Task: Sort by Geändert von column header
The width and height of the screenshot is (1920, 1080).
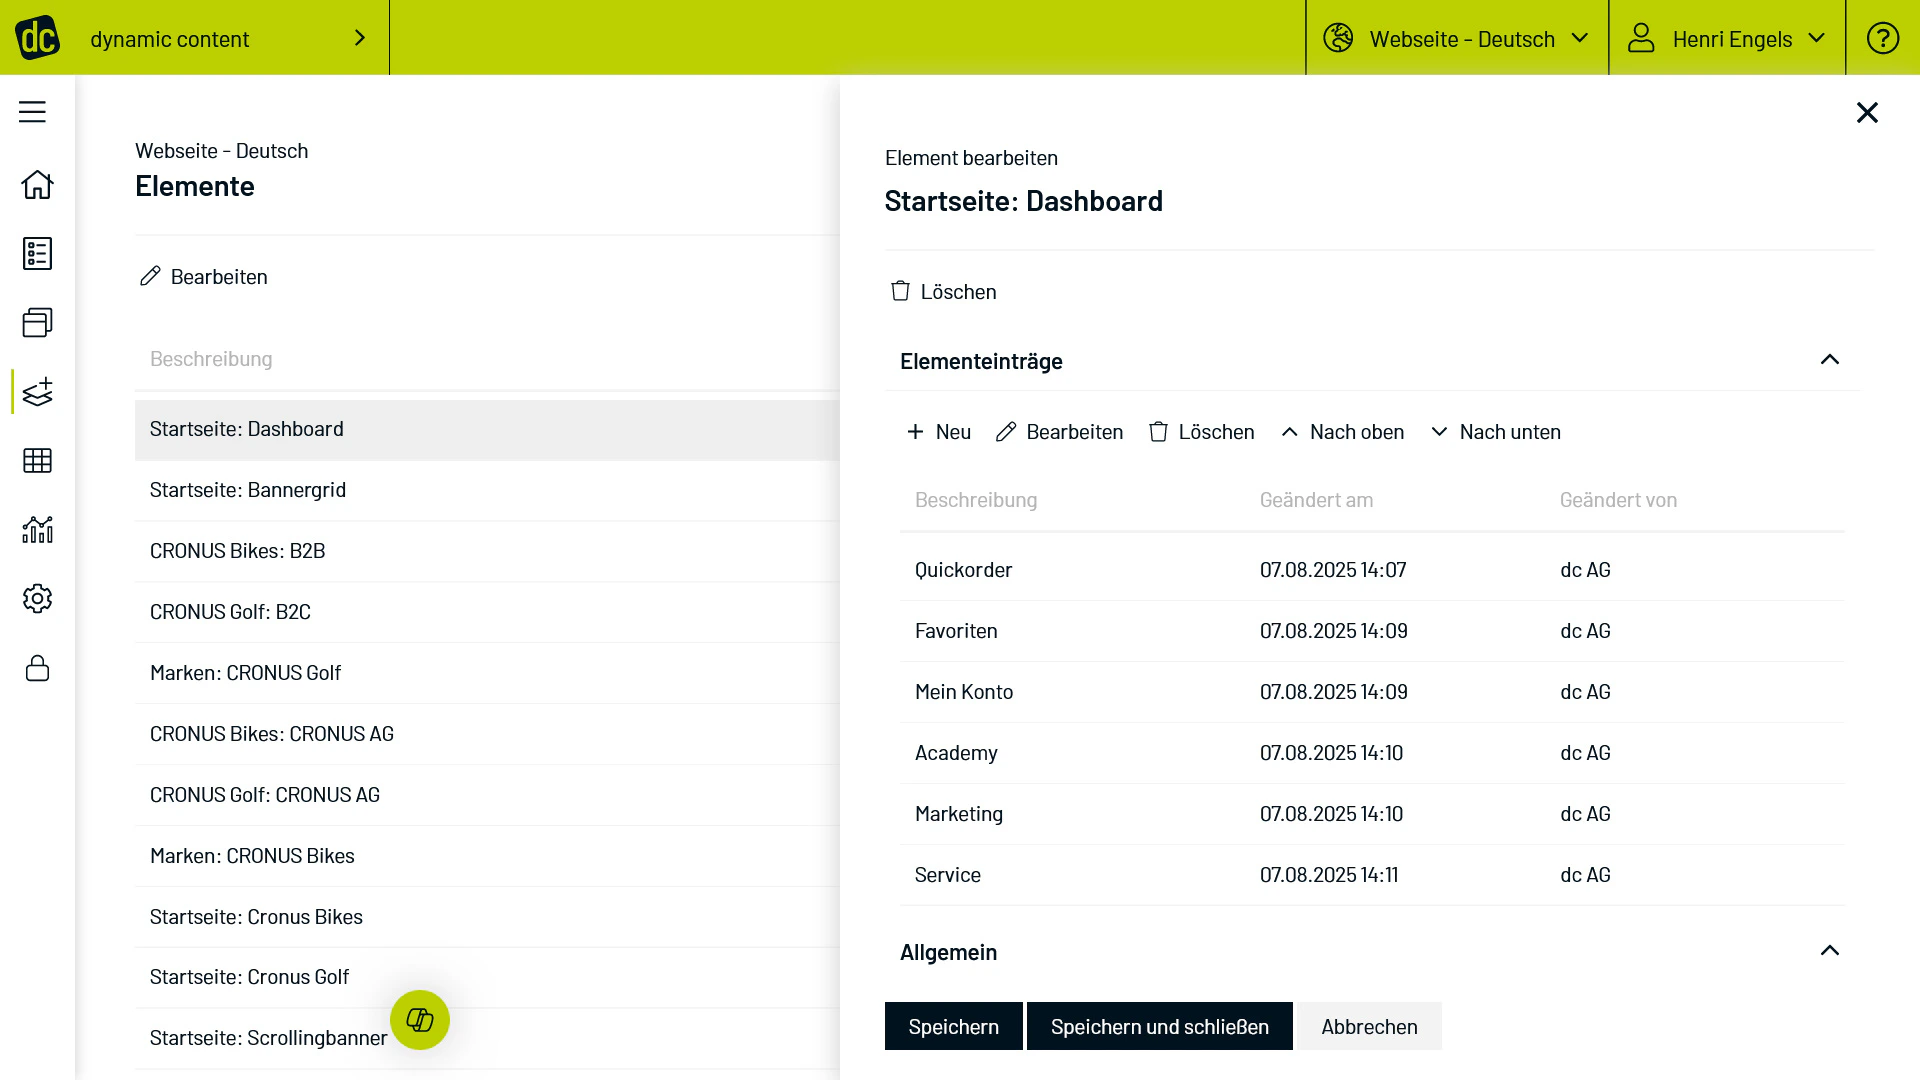Action: pyautogui.click(x=1618, y=500)
